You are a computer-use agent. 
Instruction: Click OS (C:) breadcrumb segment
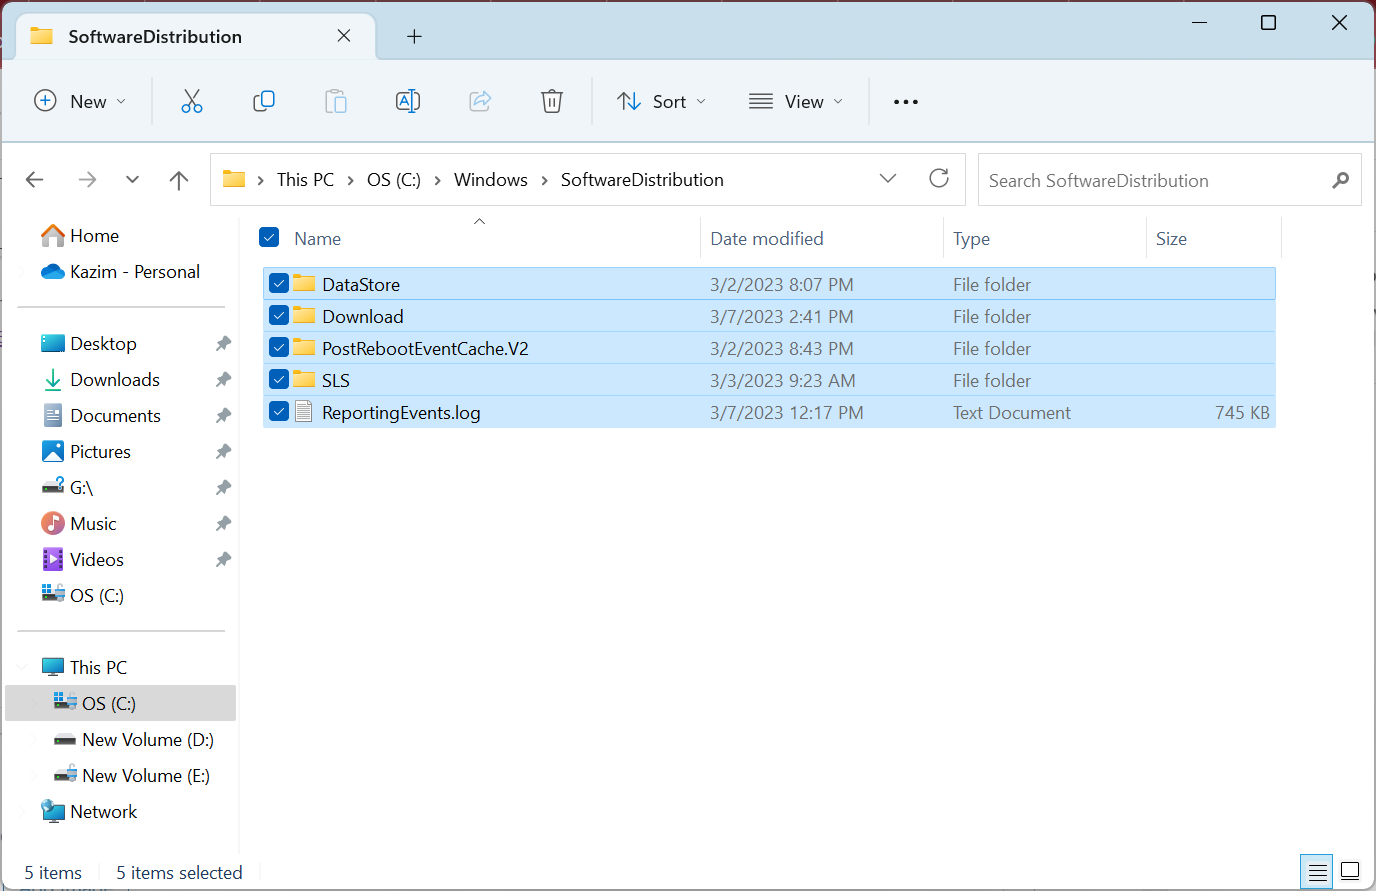394,180
